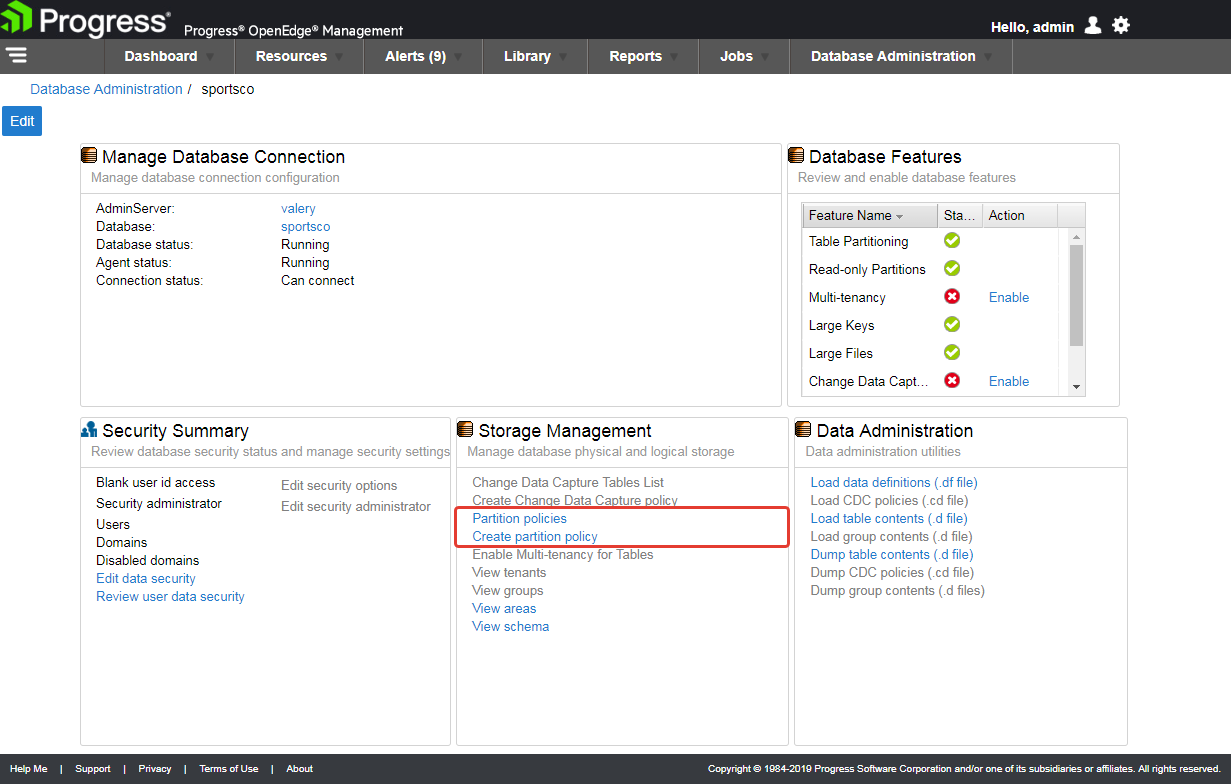
Task: Open the sportsco database link
Action: point(305,227)
